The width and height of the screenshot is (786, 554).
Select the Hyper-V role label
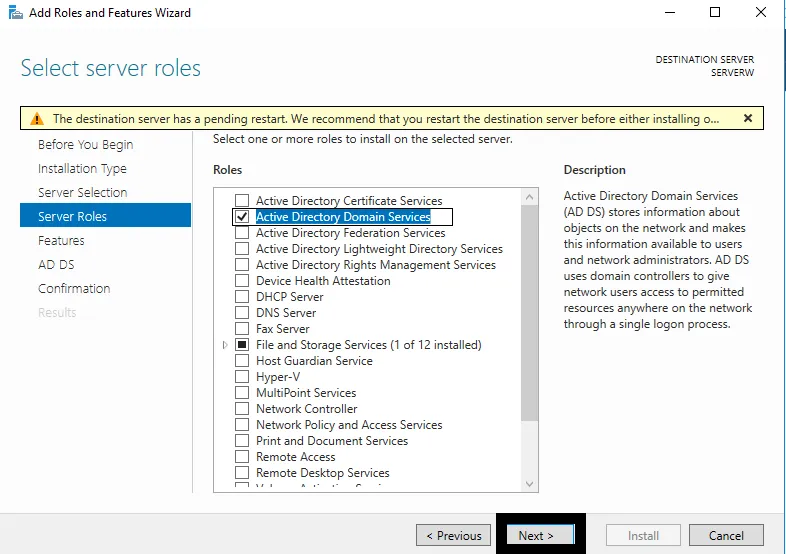pos(278,377)
